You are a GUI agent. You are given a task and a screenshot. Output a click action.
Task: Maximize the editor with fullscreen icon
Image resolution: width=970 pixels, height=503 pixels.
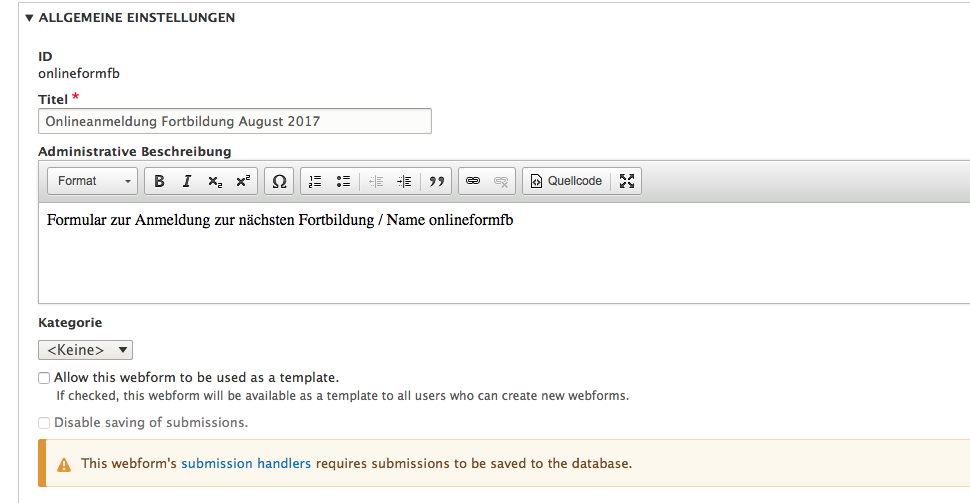[x=627, y=181]
